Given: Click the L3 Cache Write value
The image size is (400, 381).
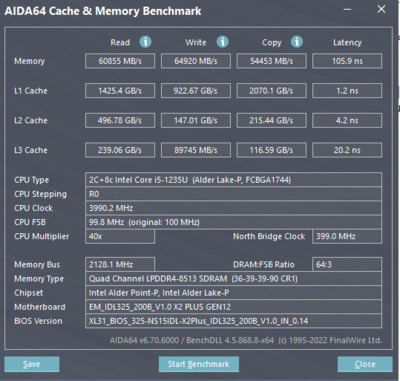Looking at the screenshot, I should pos(196,150).
